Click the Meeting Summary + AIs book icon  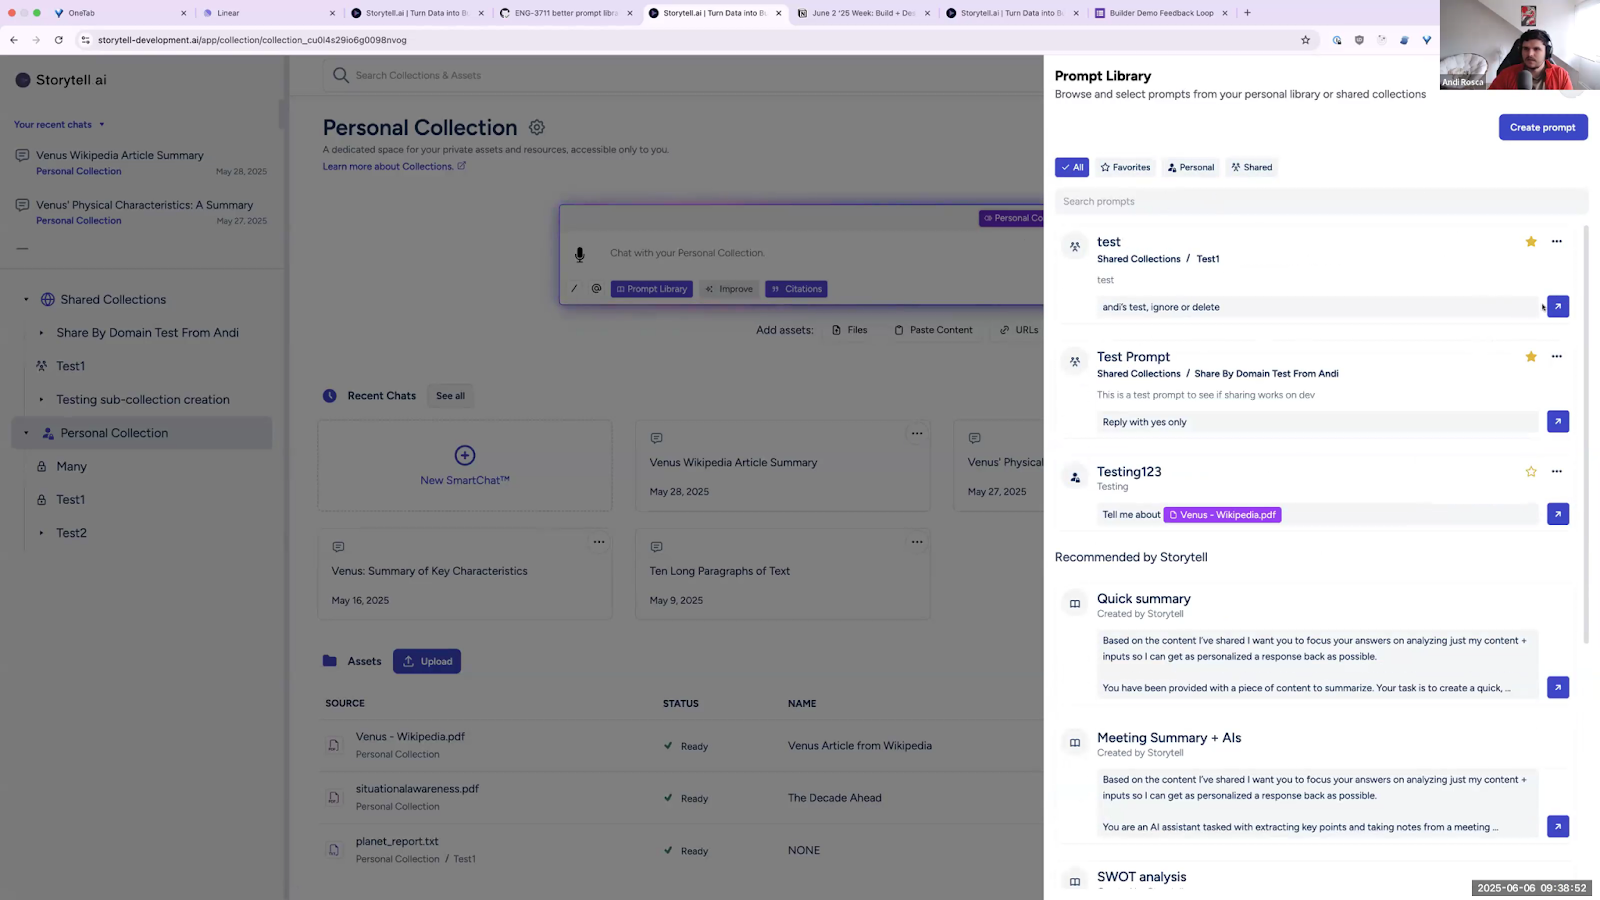coord(1074,742)
